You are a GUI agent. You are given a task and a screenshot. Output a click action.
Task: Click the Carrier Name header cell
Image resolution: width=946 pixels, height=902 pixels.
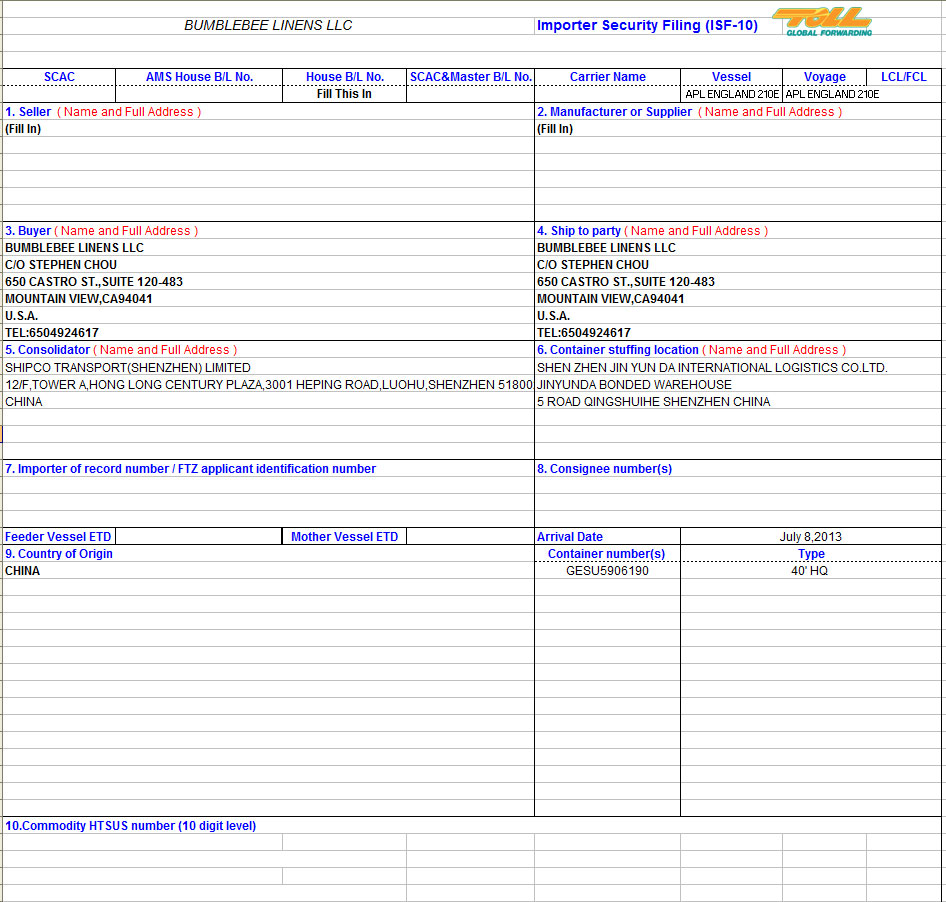[608, 77]
